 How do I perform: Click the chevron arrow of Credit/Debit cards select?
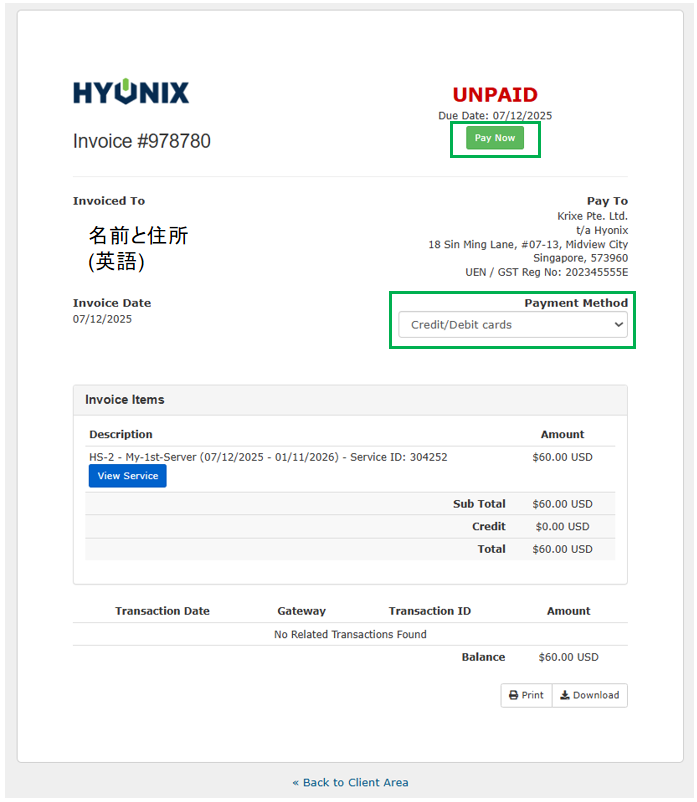(618, 325)
